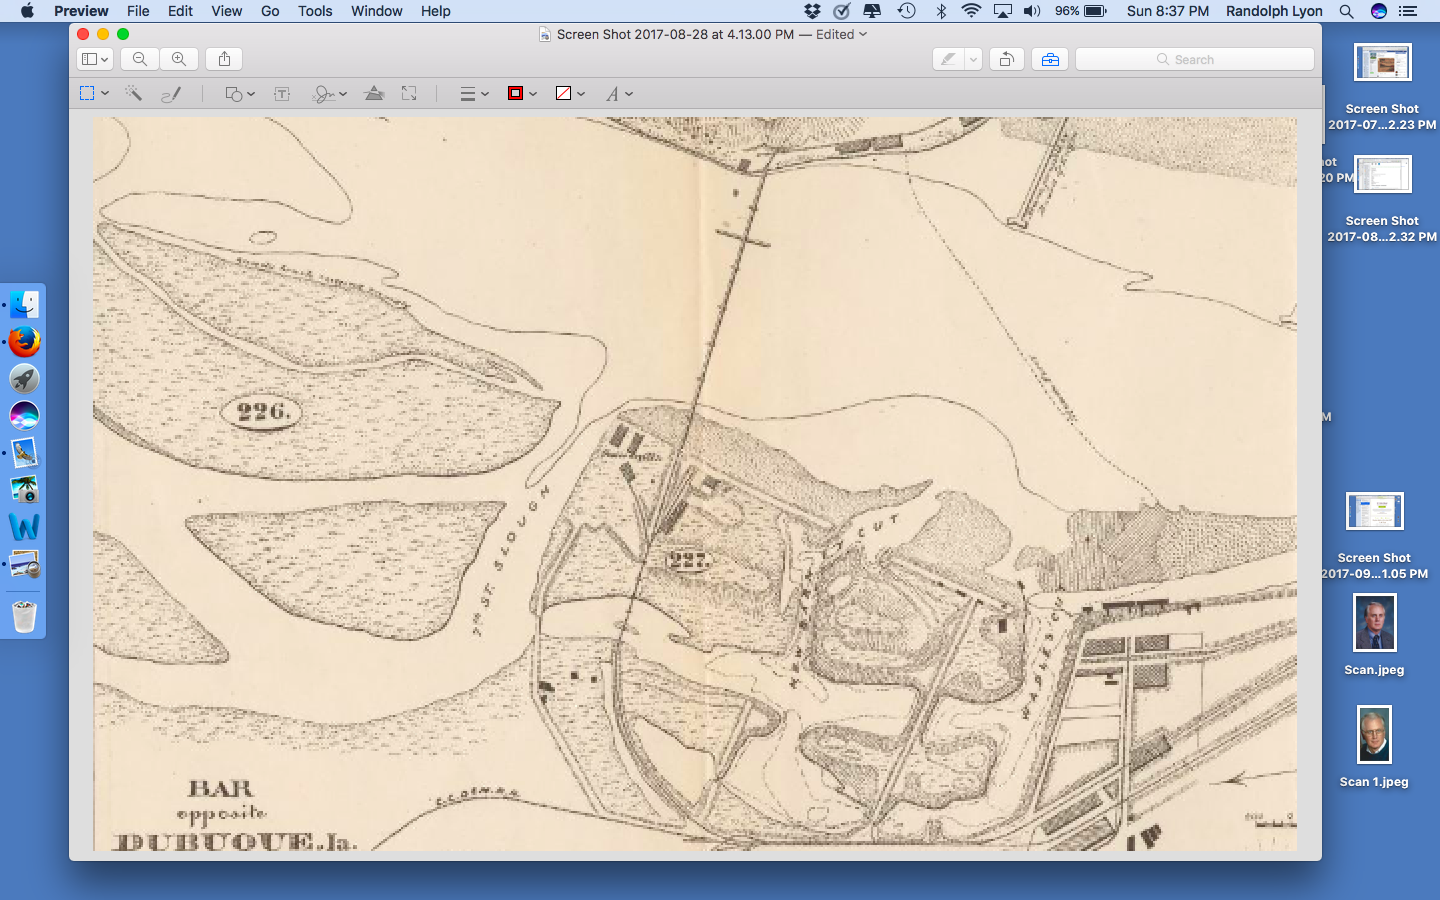The image size is (1440, 900).
Task: Add a text box with Text tool
Action: pyautogui.click(x=282, y=93)
